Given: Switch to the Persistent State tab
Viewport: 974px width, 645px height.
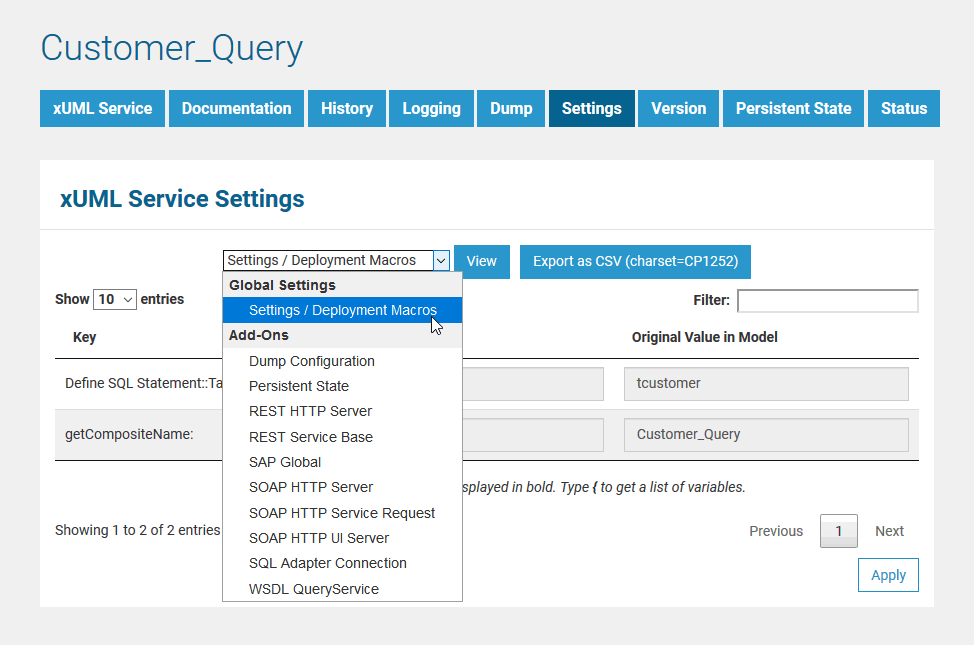Looking at the screenshot, I should point(792,108).
